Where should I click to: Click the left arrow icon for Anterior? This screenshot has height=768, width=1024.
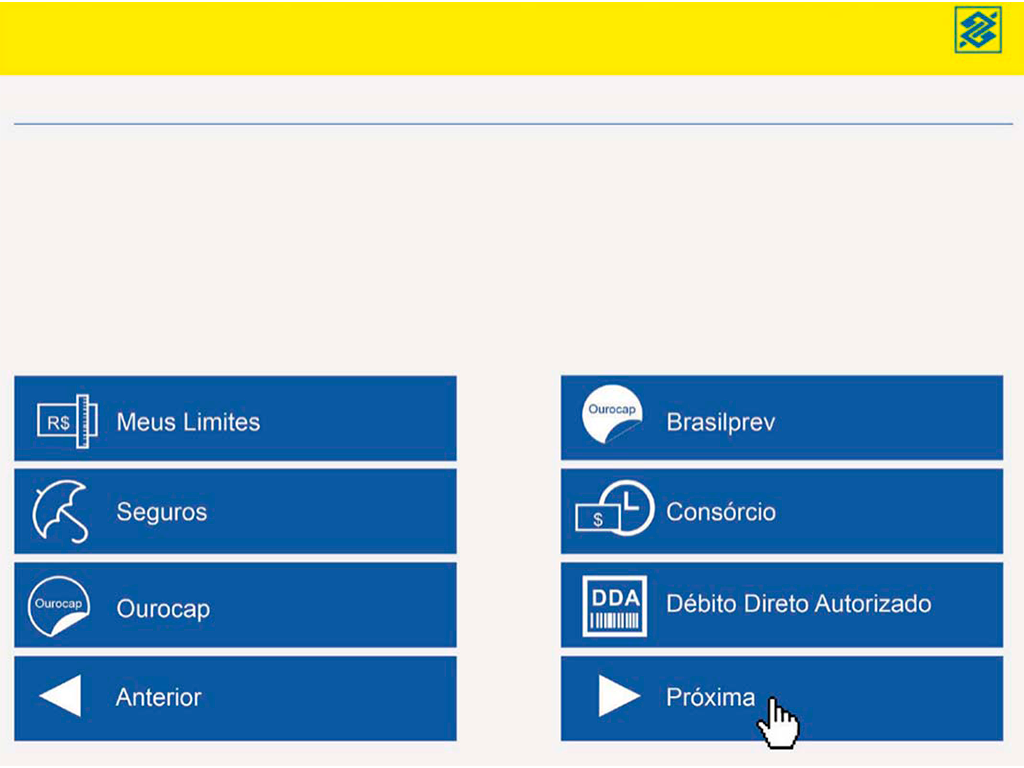coord(60,696)
